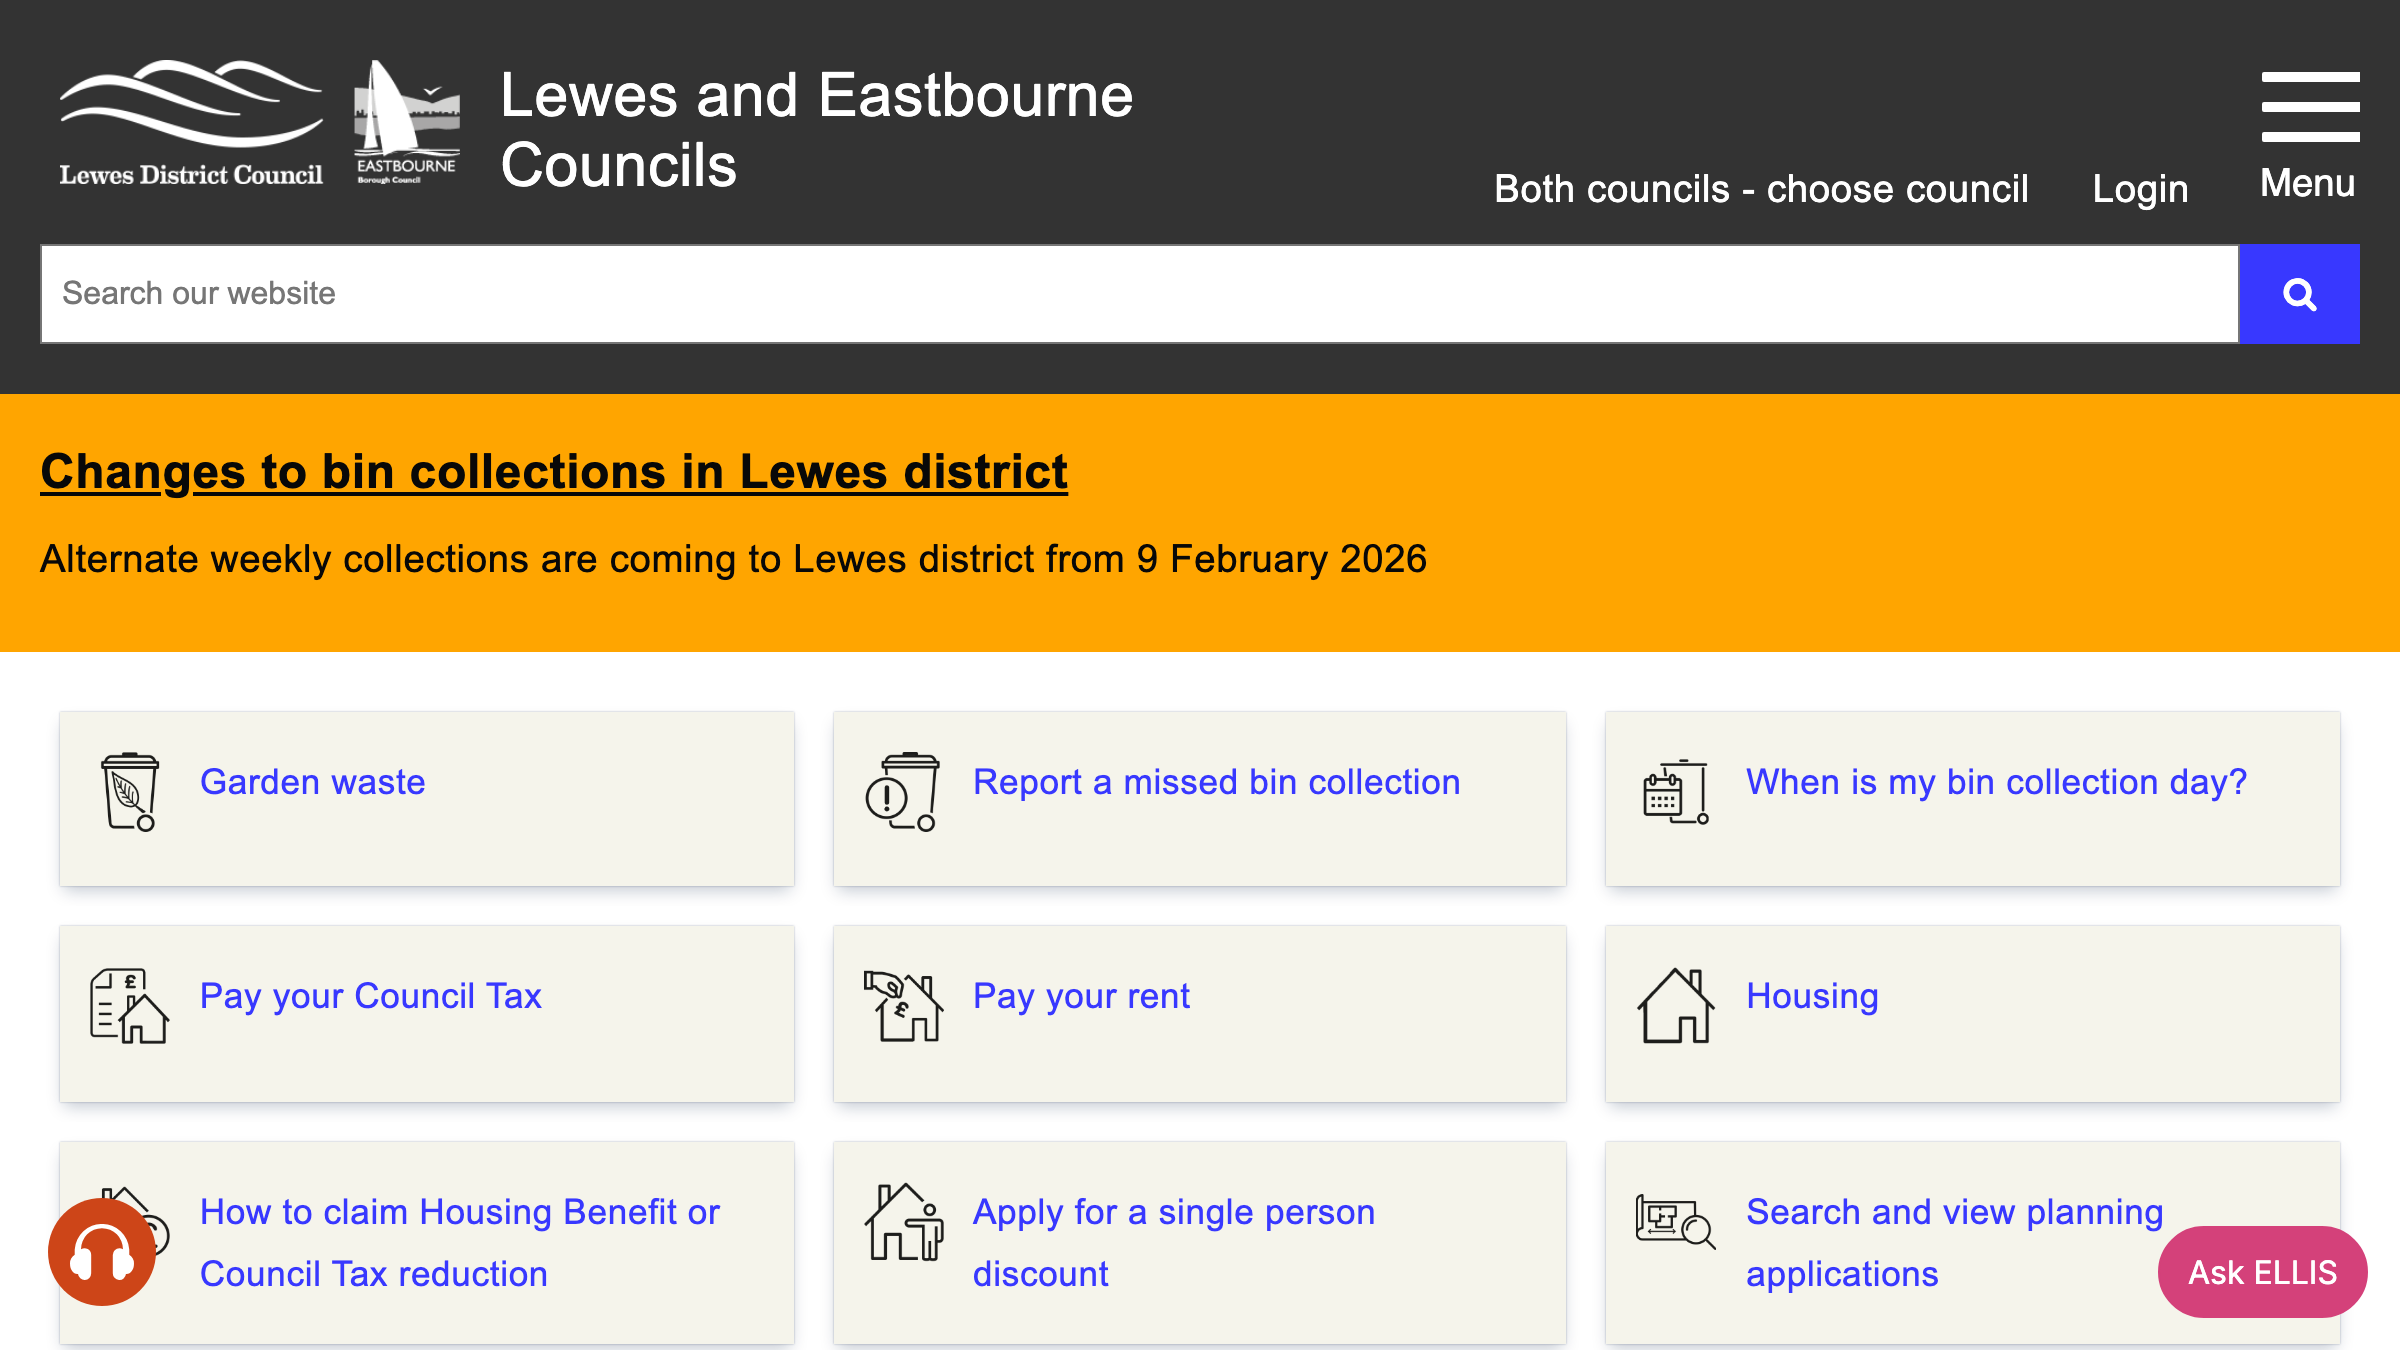Open the Login page
Screen dimensions: 2400x1350
2139,188
